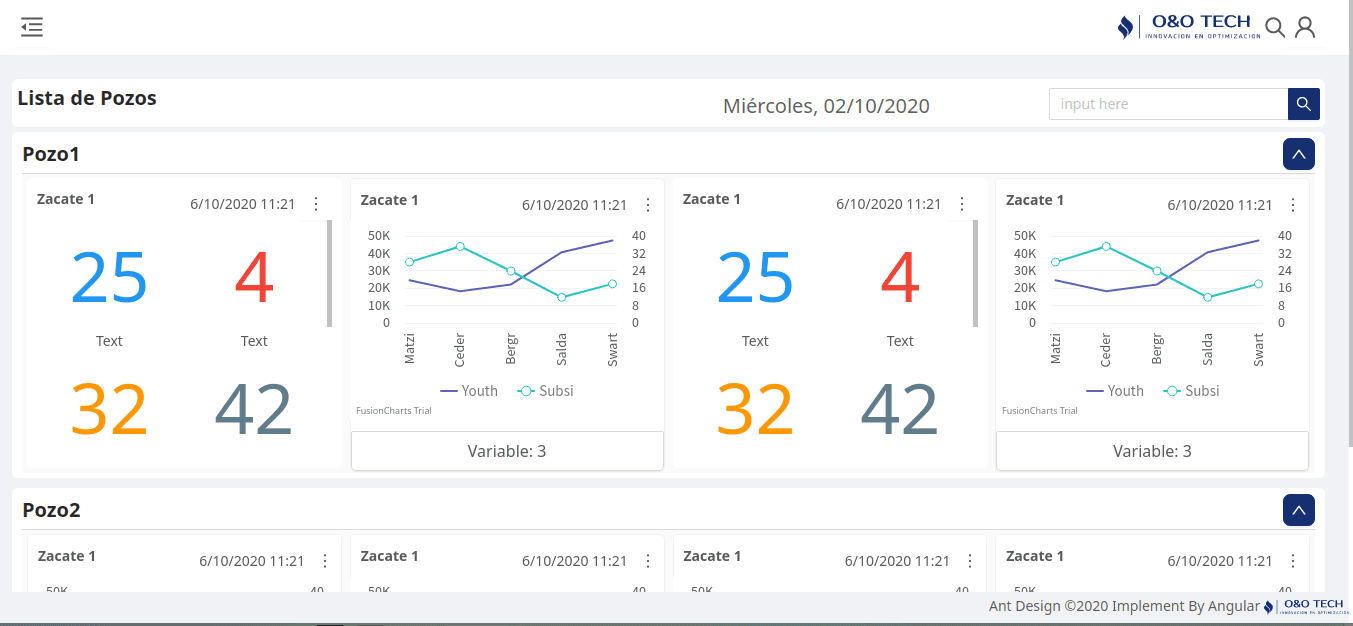This screenshot has height=626, width=1353.
Task: Open three-dot menu of third Pozo2 card
Action: [971, 561]
